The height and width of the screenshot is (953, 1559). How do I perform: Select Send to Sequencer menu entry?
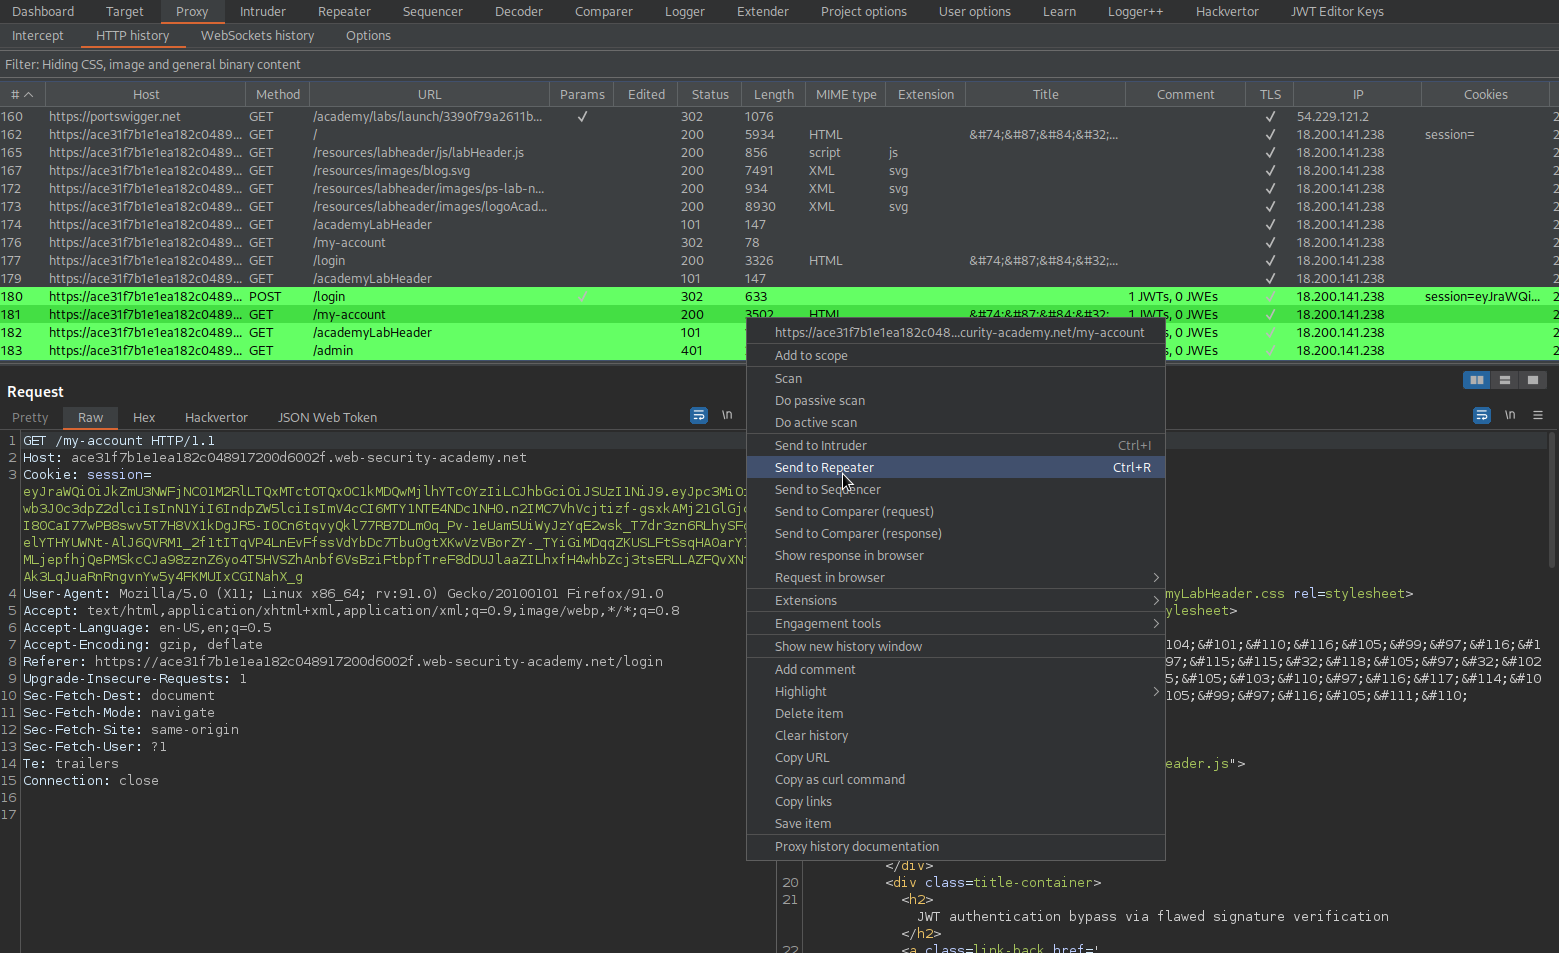(955, 490)
